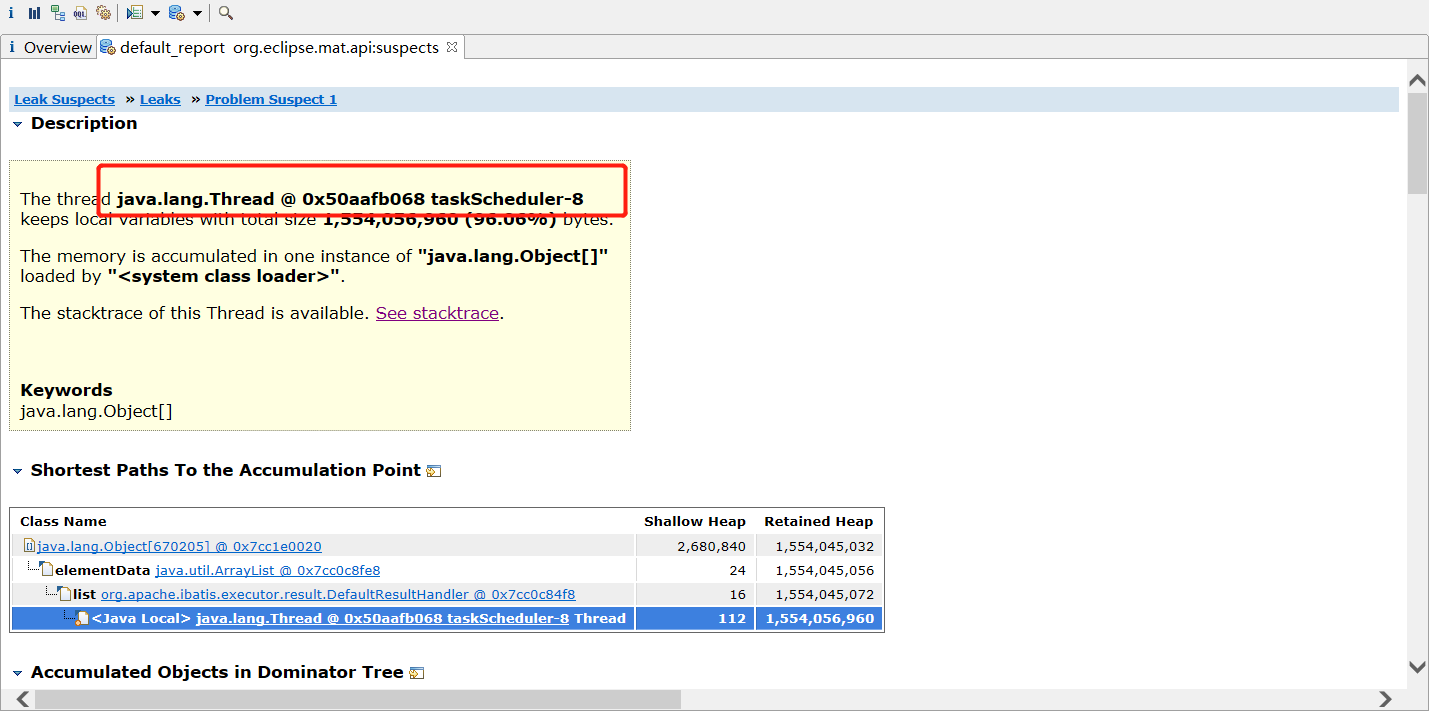Collapse Accumulated Objects in Dominator Tree section
Image resolution: width=1429 pixels, height=711 pixels.
coord(18,673)
